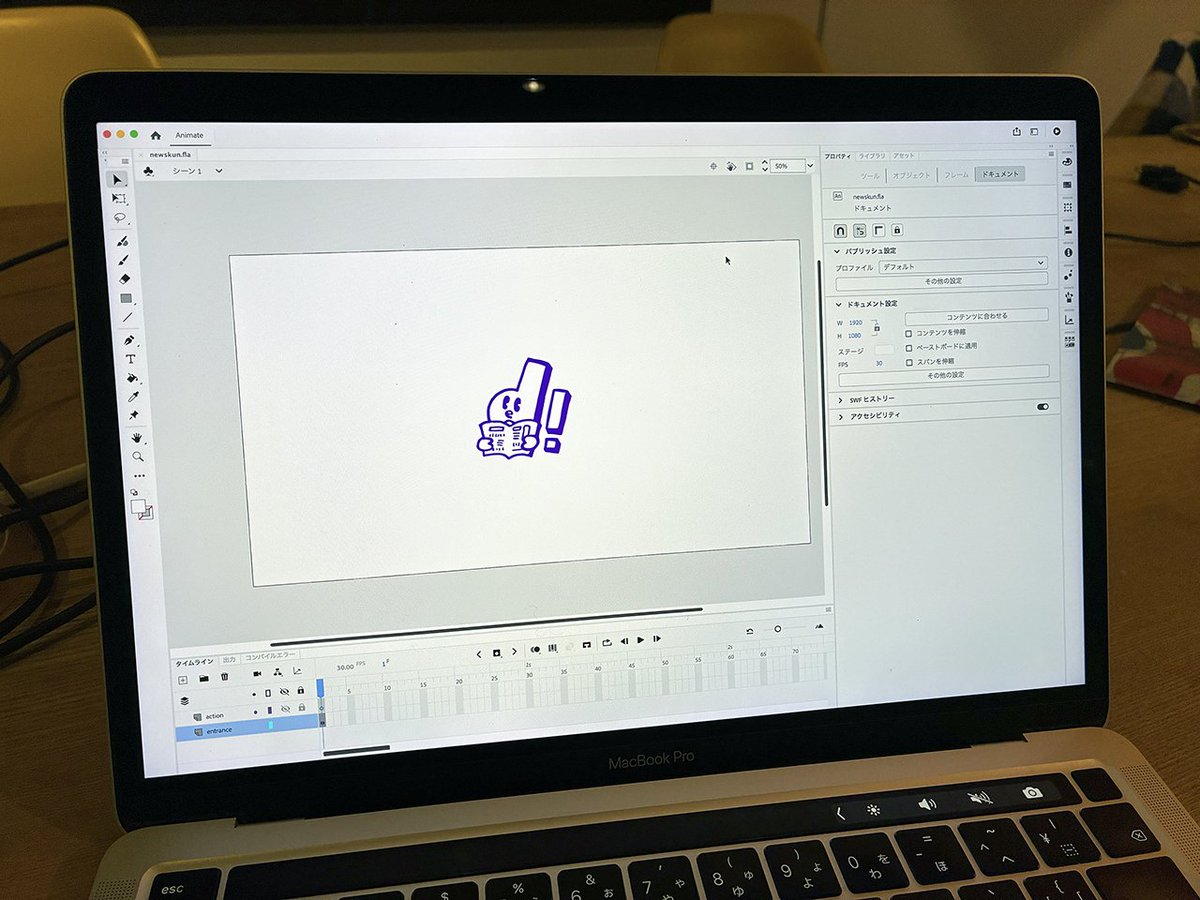Click その他の設定 under ドキュメント設定
Image resolution: width=1200 pixels, height=900 pixels.
coord(944,375)
